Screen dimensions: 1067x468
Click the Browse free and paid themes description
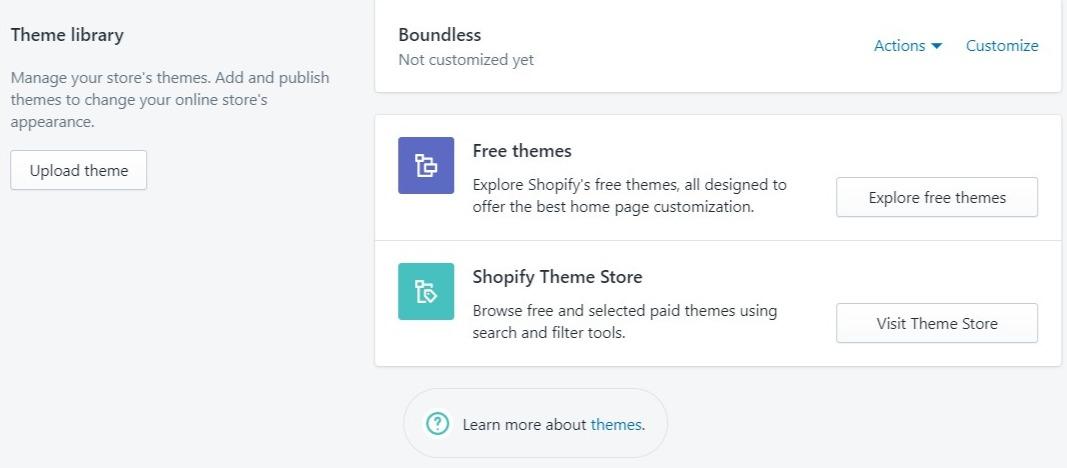[625, 322]
